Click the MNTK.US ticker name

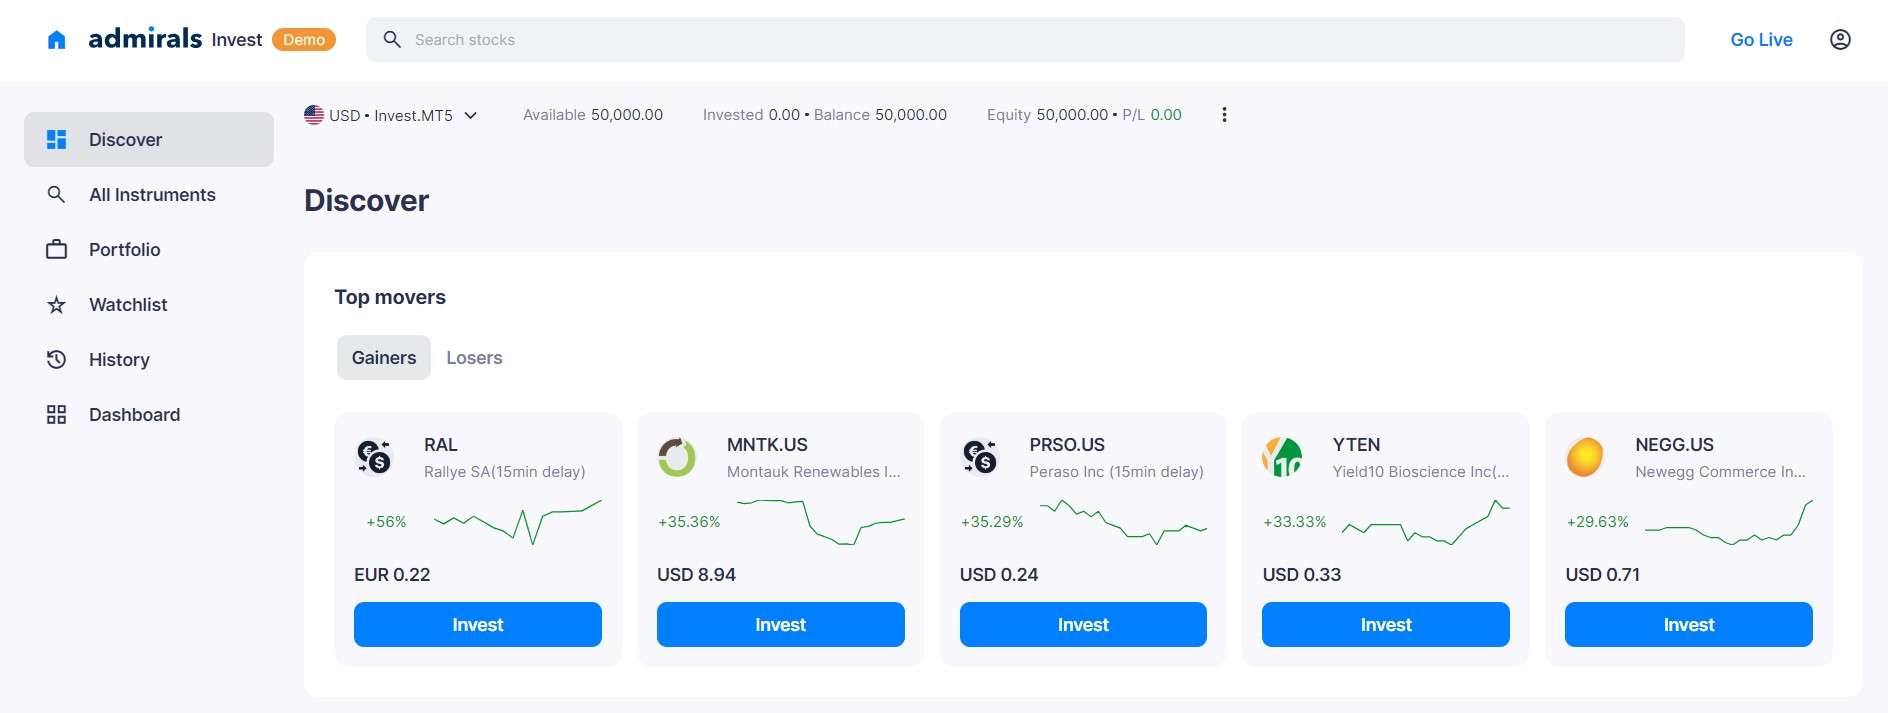pos(767,445)
